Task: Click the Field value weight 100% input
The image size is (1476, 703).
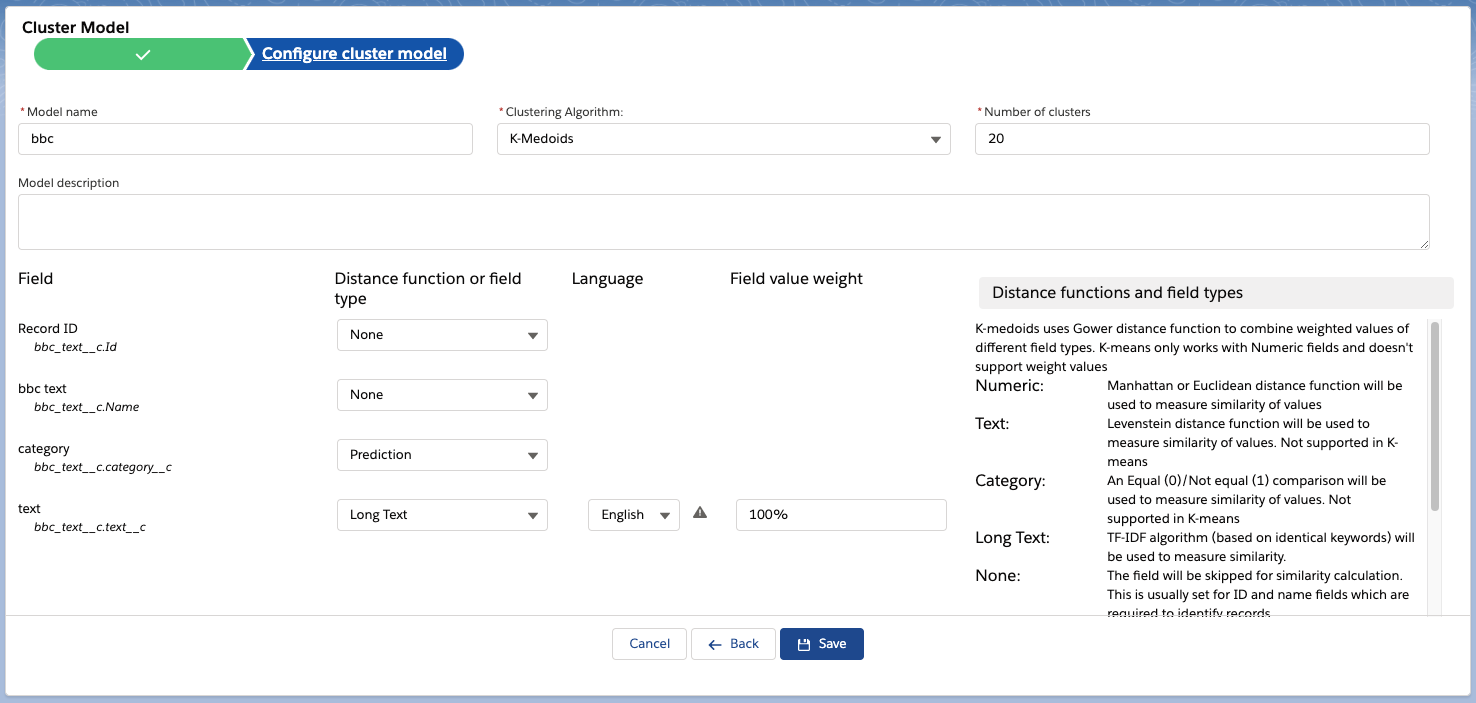Action: (x=841, y=515)
